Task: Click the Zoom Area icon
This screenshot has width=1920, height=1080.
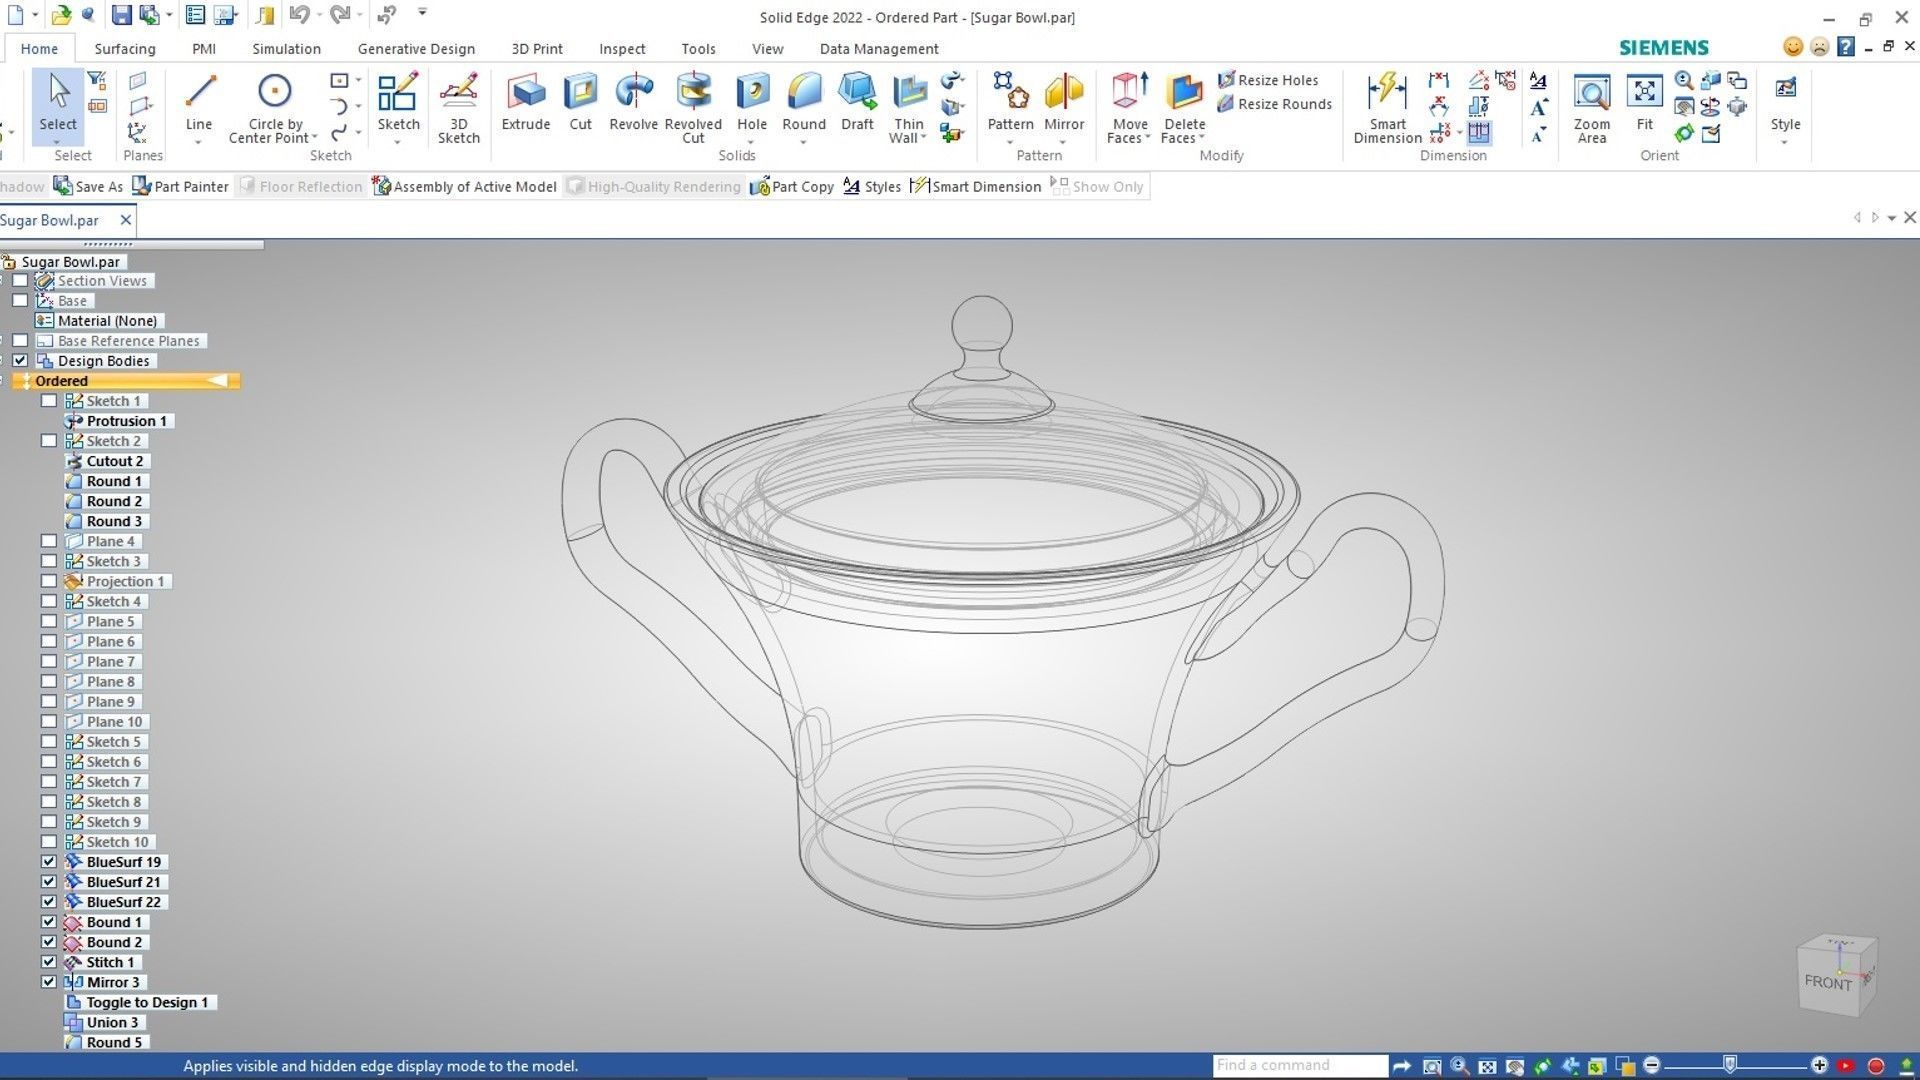Action: tap(1591, 92)
